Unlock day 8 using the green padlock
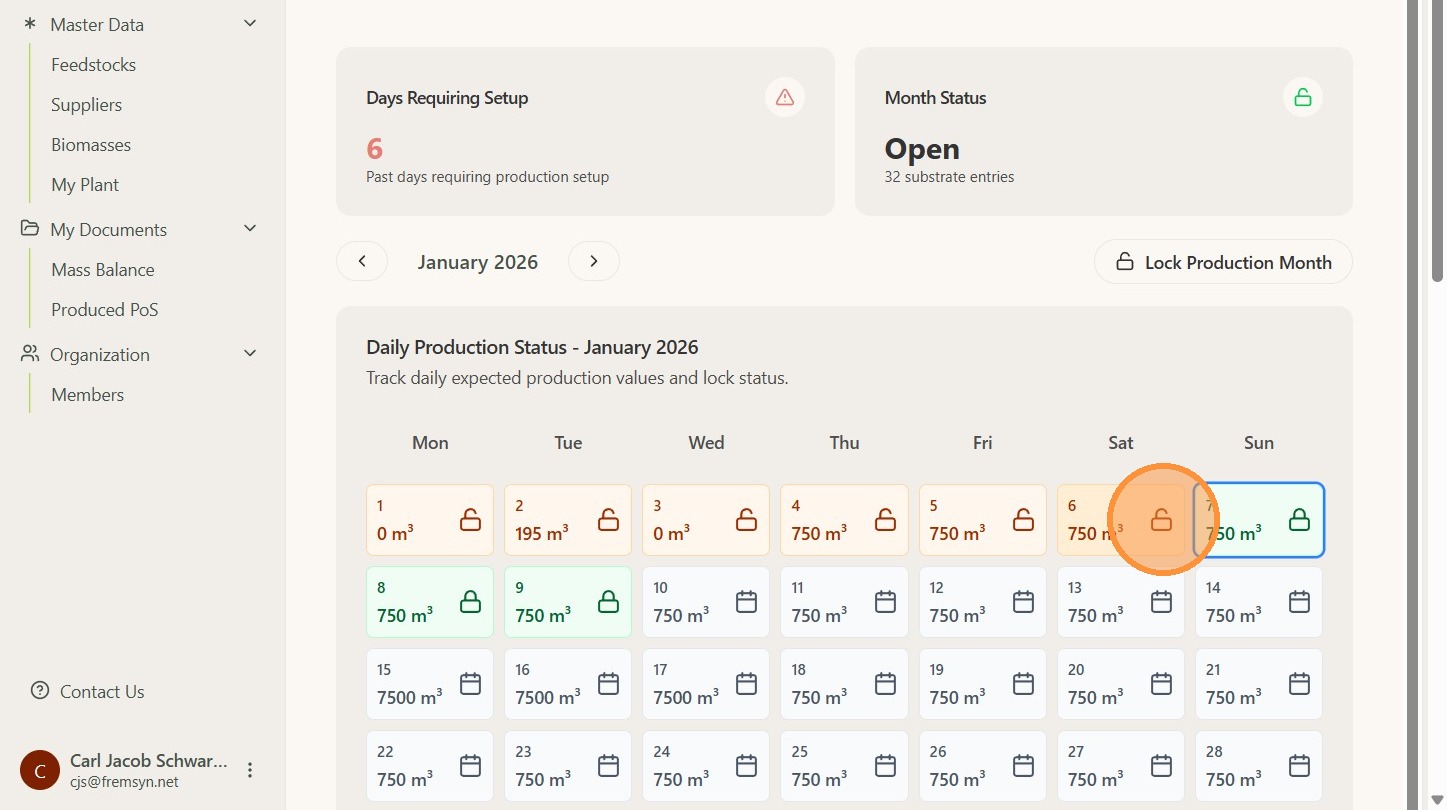This screenshot has width=1447, height=810. tap(470, 602)
